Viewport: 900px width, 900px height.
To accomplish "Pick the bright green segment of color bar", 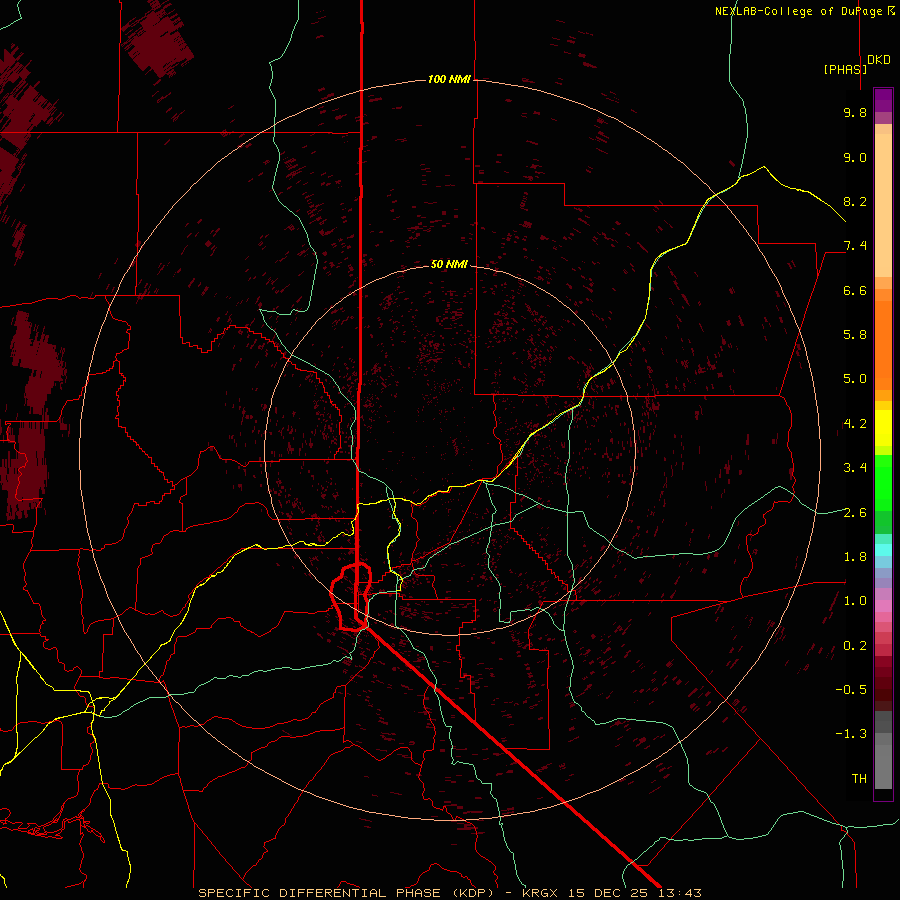I will [x=883, y=482].
